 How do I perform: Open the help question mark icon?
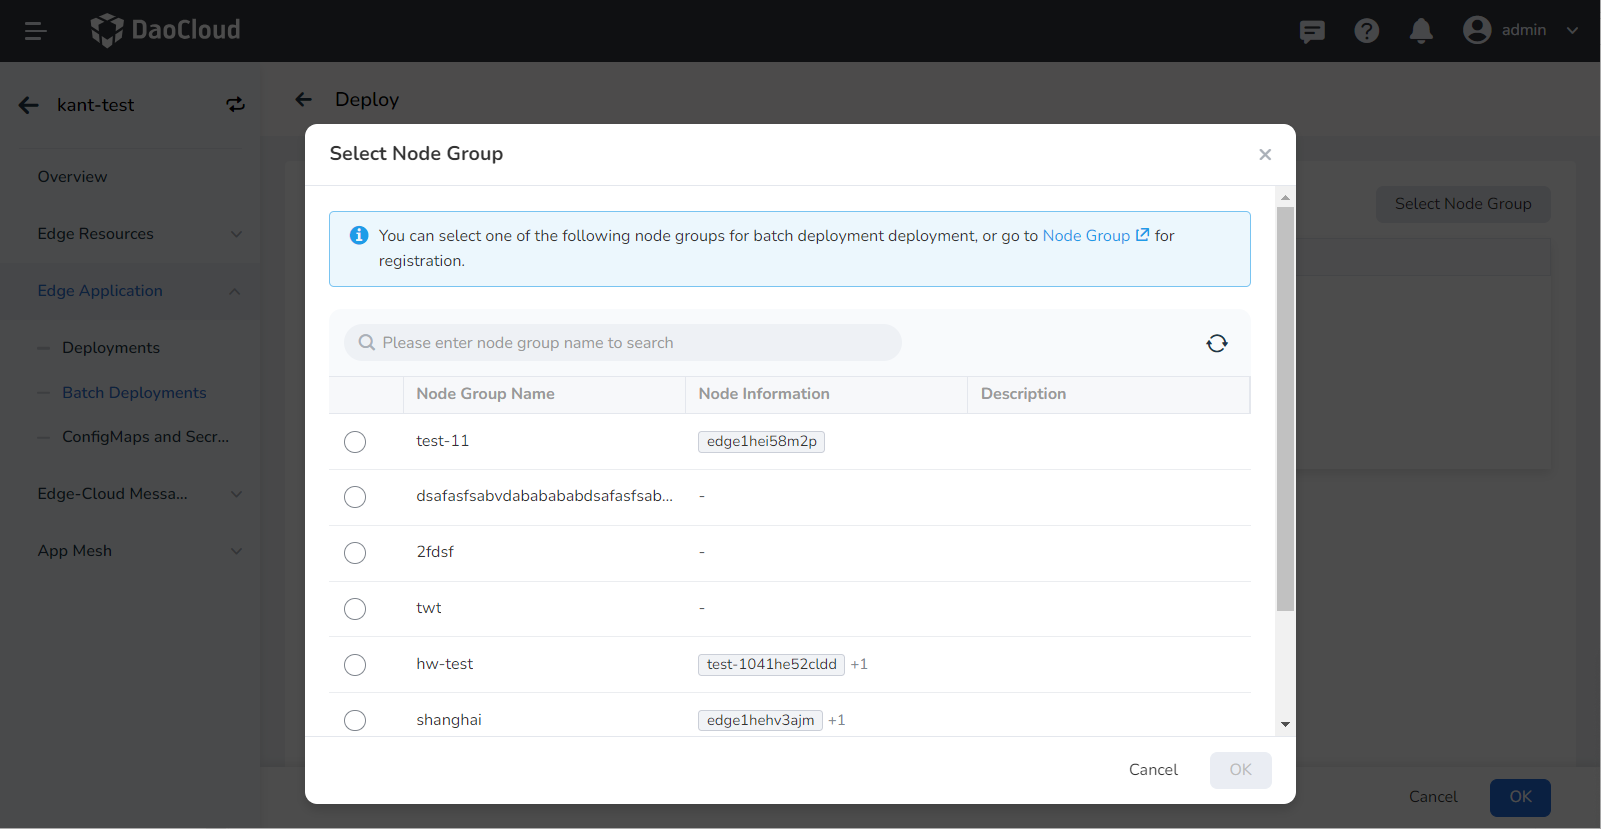[x=1367, y=31]
